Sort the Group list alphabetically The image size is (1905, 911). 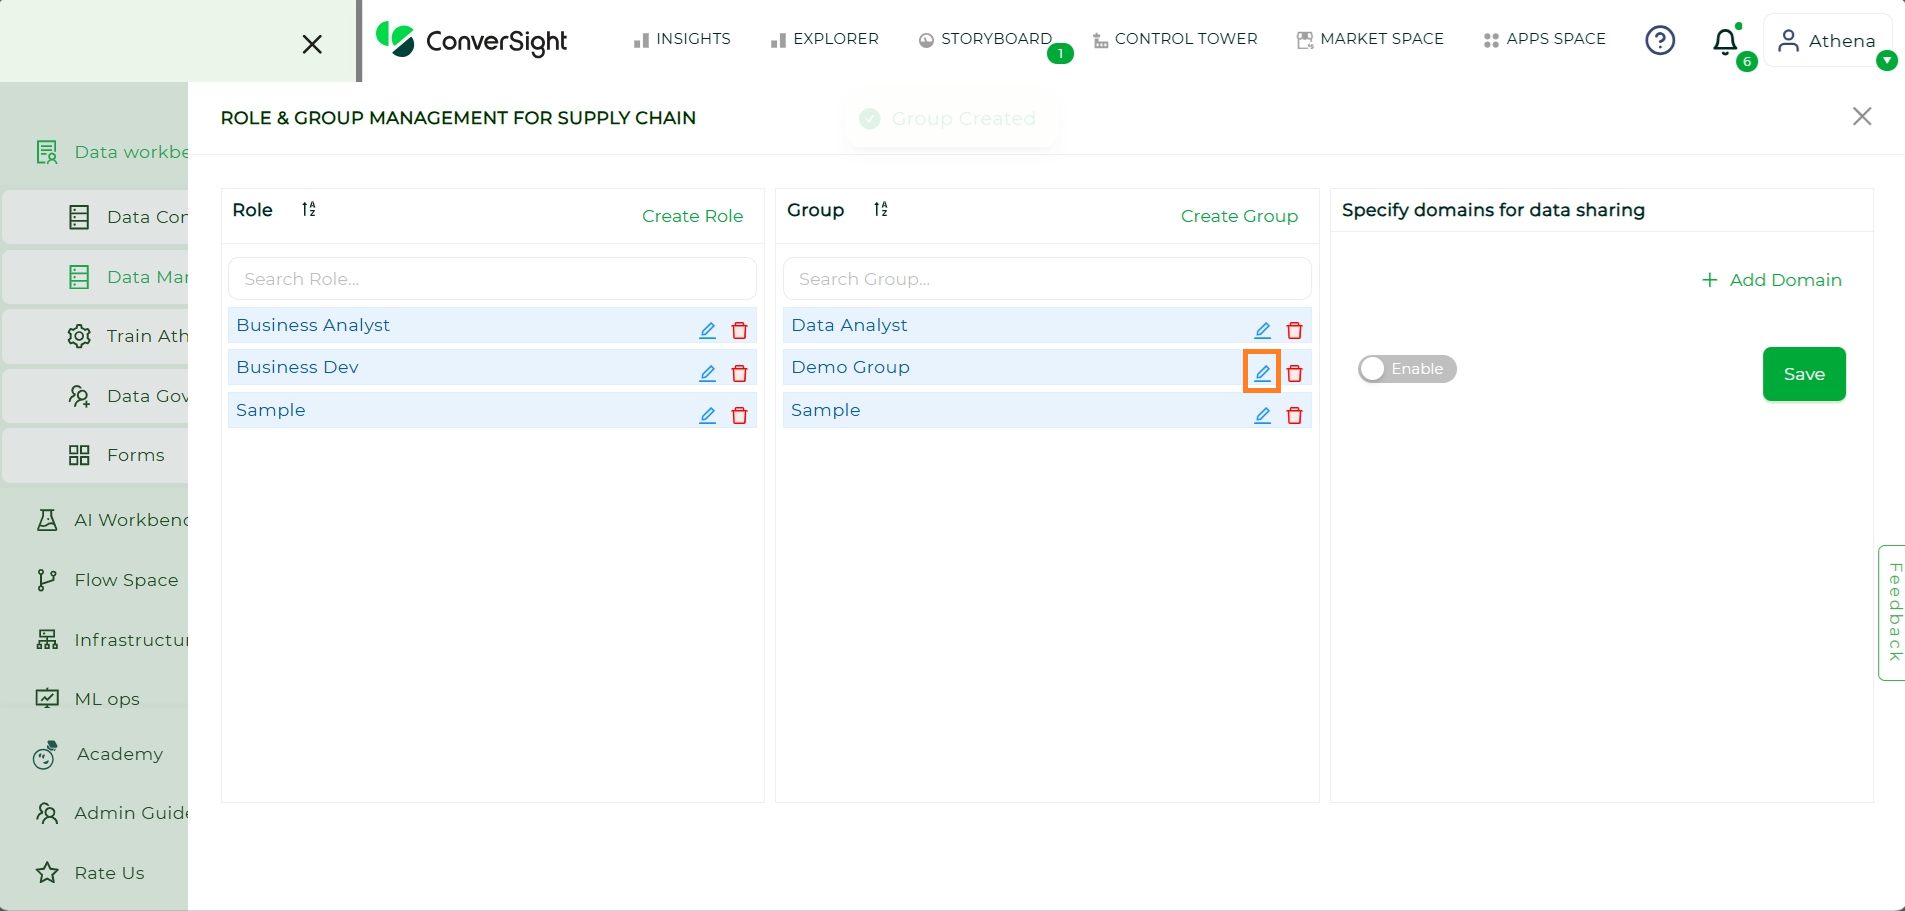(x=880, y=209)
